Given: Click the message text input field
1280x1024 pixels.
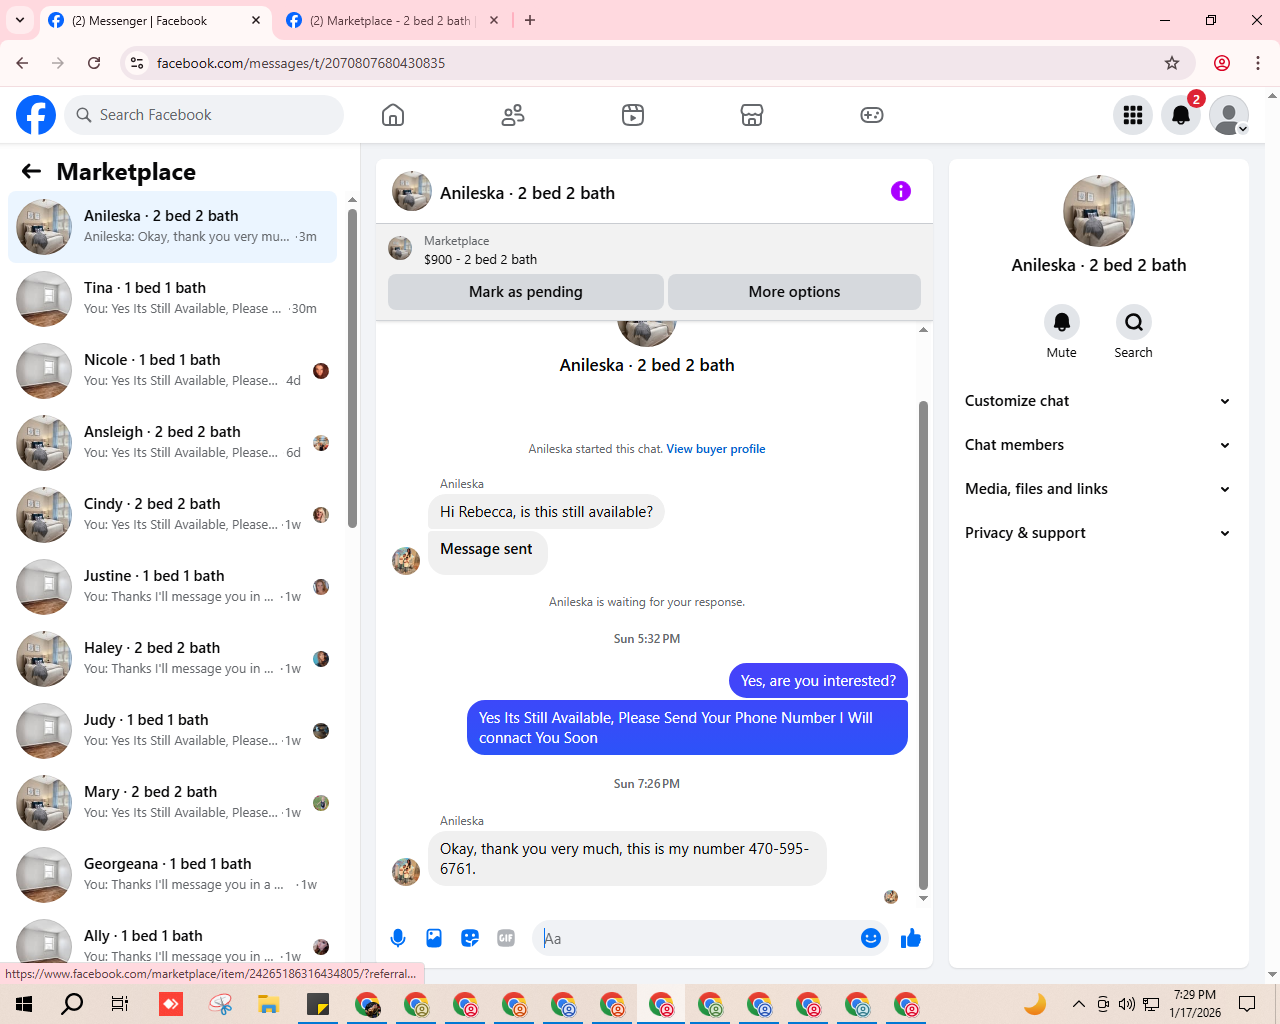Looking at the screenshot, I should coord(697,938).
